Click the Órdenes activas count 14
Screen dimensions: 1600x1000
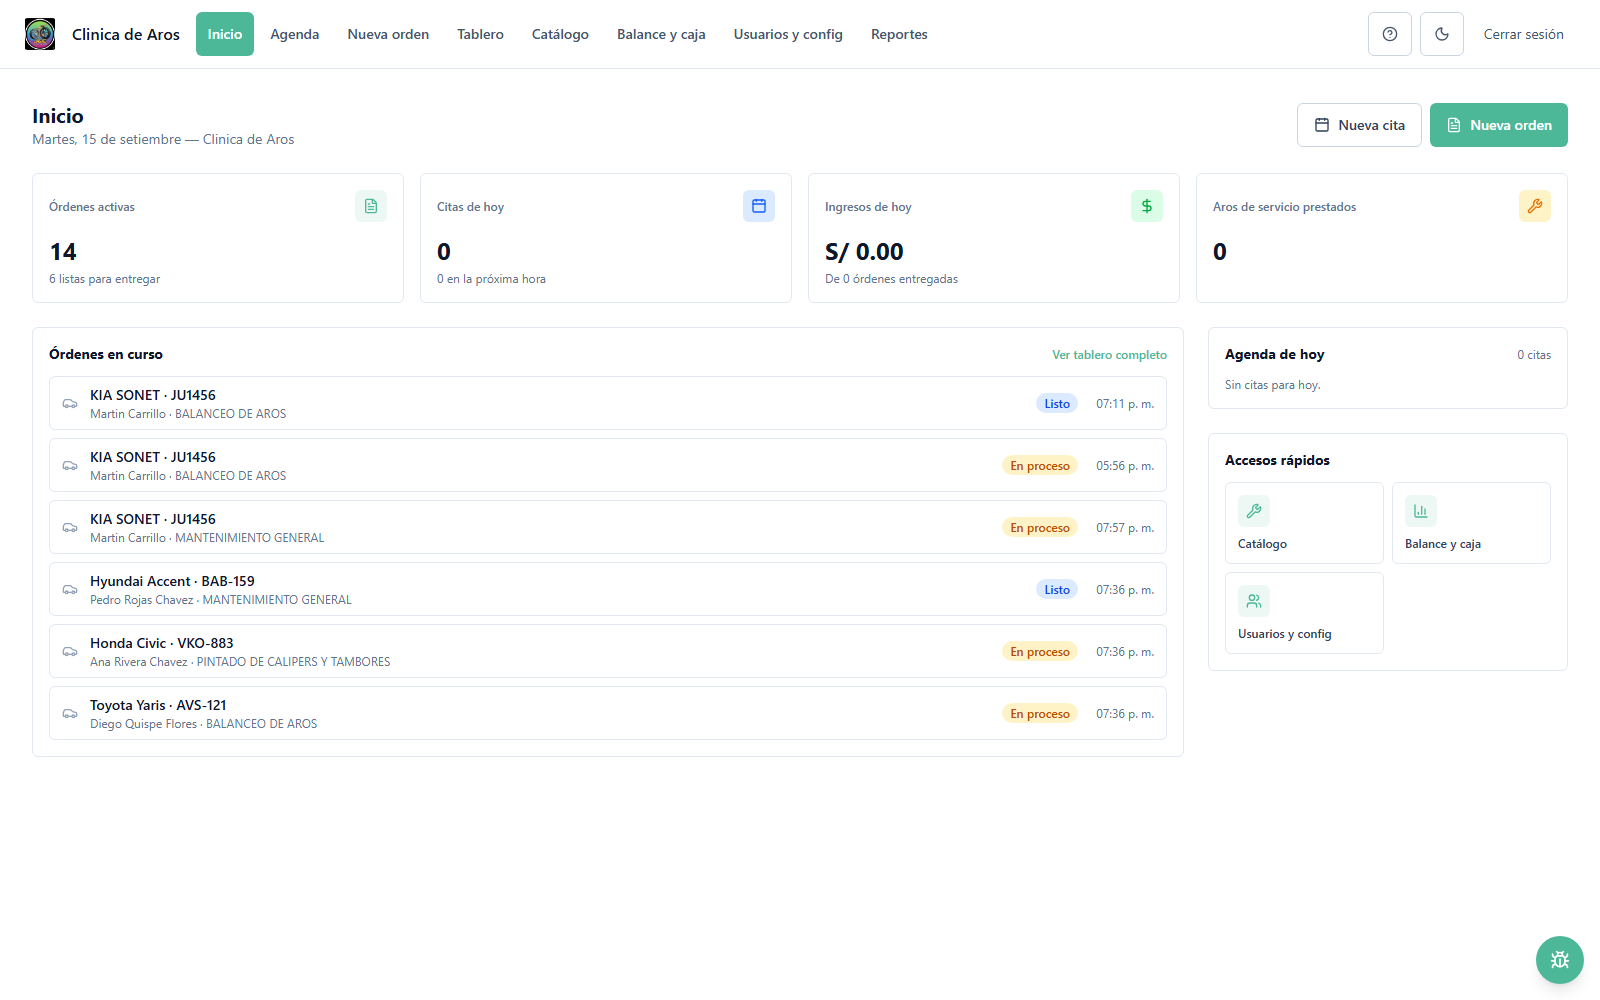63,252
